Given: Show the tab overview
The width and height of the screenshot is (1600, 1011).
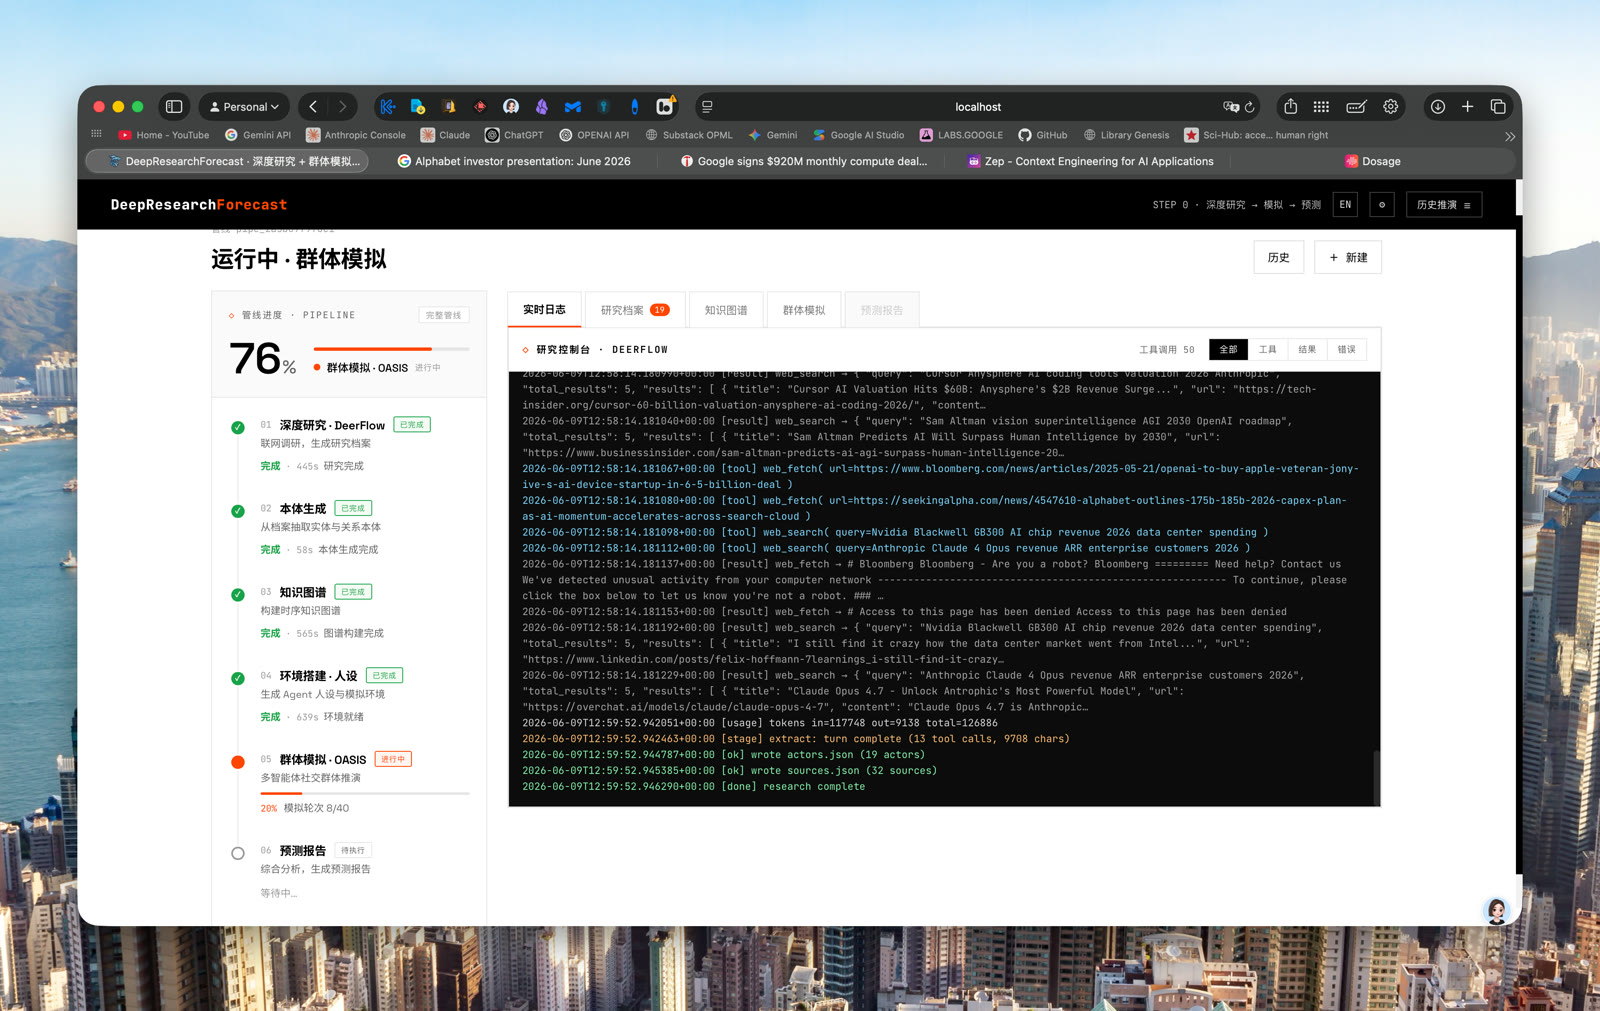Looking at the screenshot, I should pos(1498,107).
